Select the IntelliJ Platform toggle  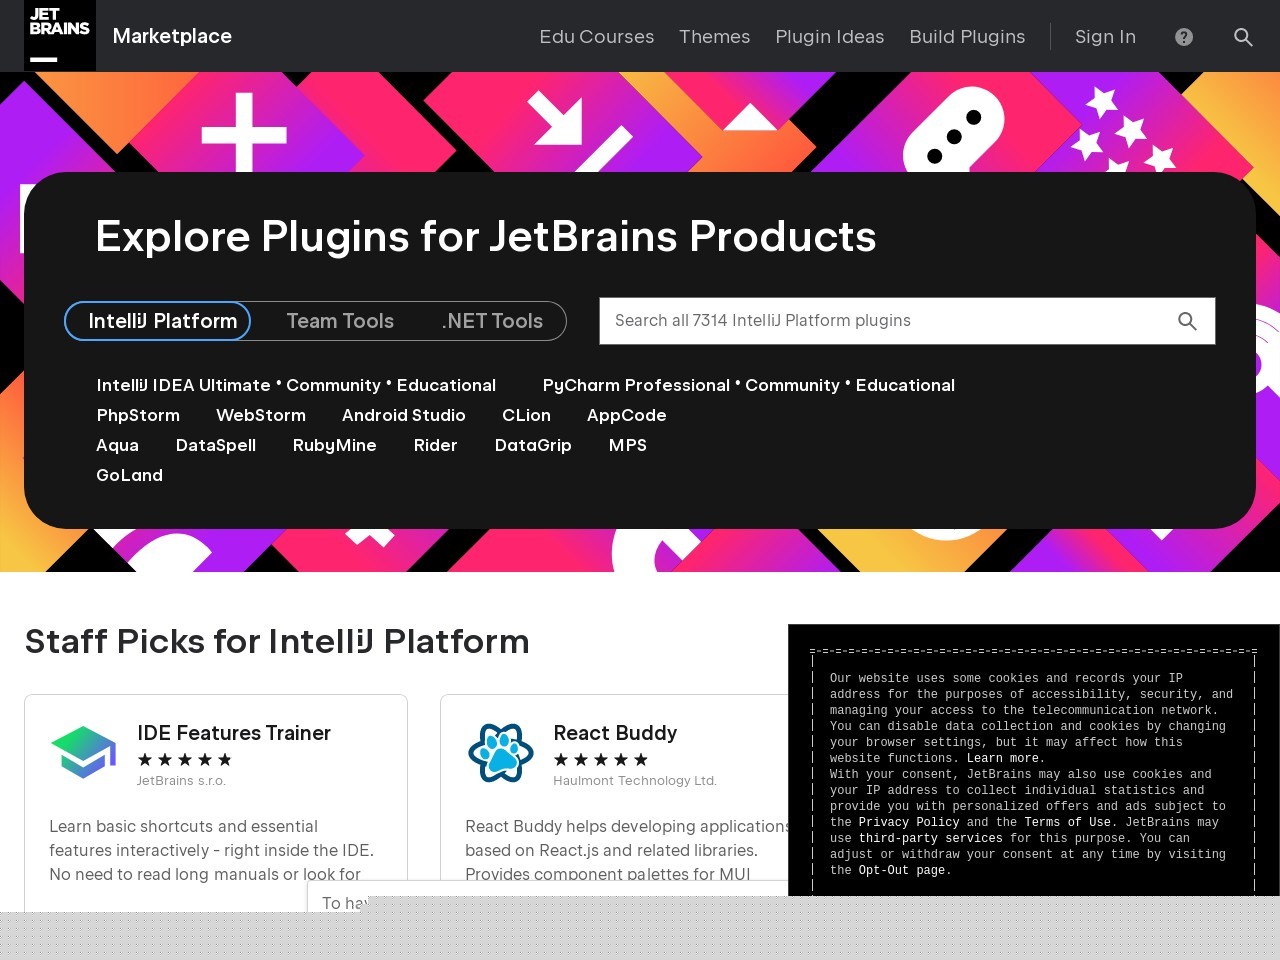point(158,321)
